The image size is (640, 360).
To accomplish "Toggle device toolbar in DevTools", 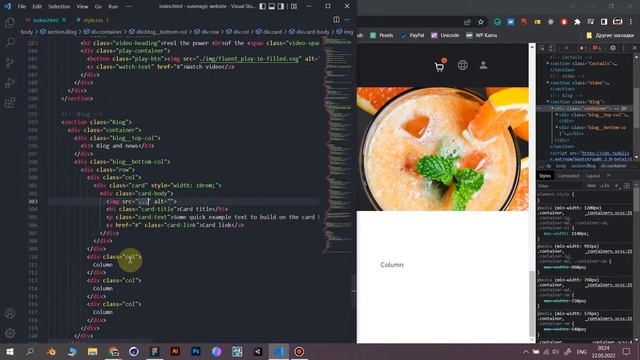I will pyautogui.click(x=551, y=48).
